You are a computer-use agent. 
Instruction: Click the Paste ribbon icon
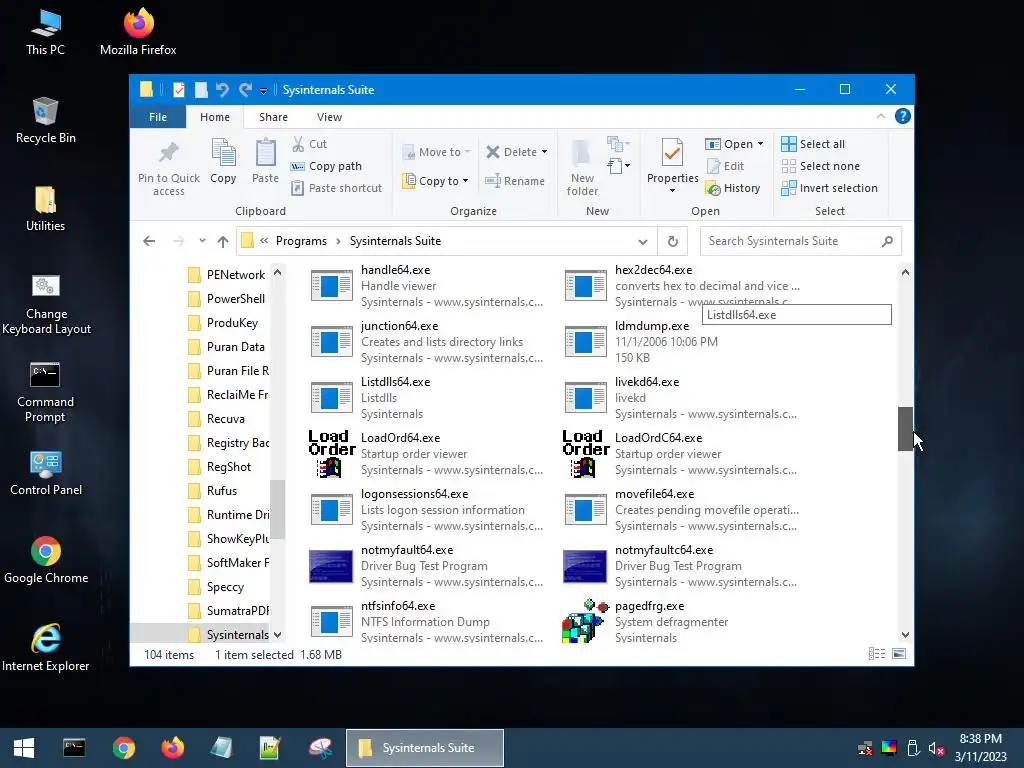pyautogui.click(x=265, y=153)
